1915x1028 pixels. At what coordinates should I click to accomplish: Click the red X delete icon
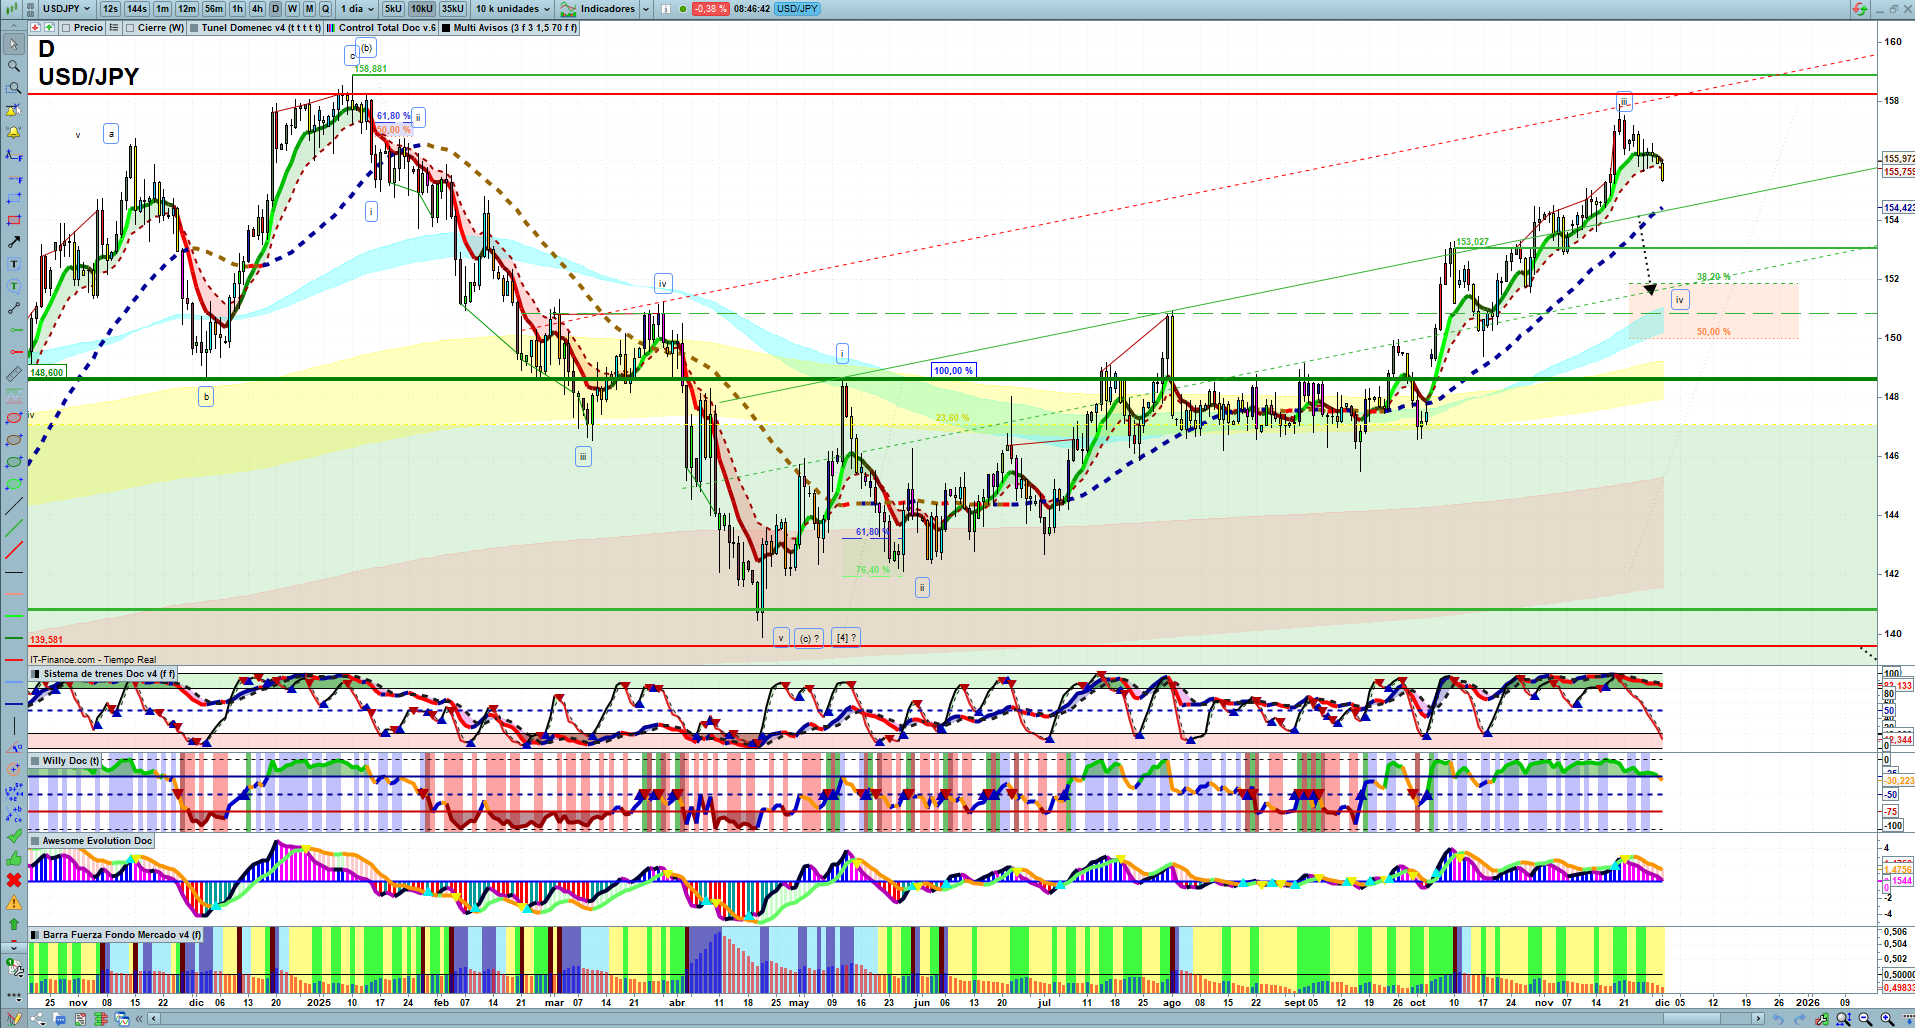[13, 880]
